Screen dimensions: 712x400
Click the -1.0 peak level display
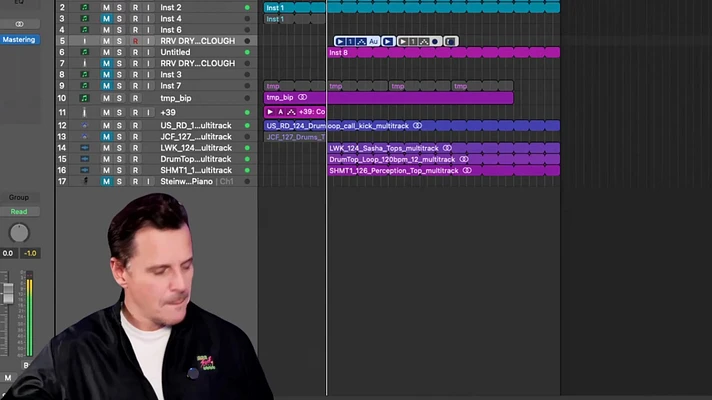[30, 253]
